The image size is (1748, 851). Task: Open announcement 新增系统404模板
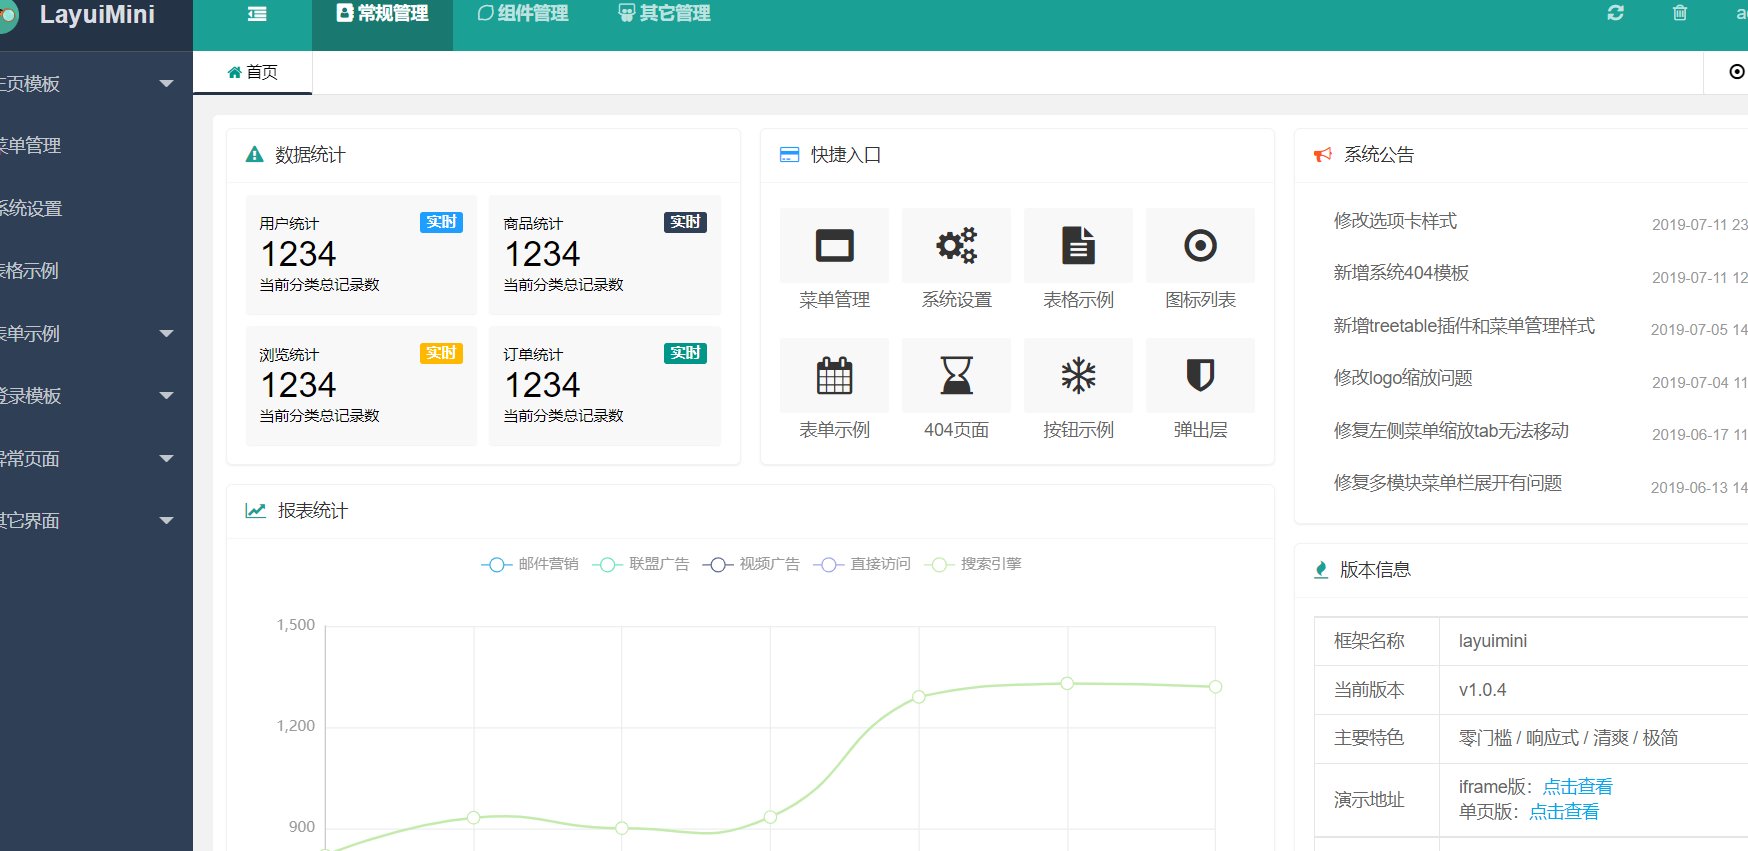1401,273
